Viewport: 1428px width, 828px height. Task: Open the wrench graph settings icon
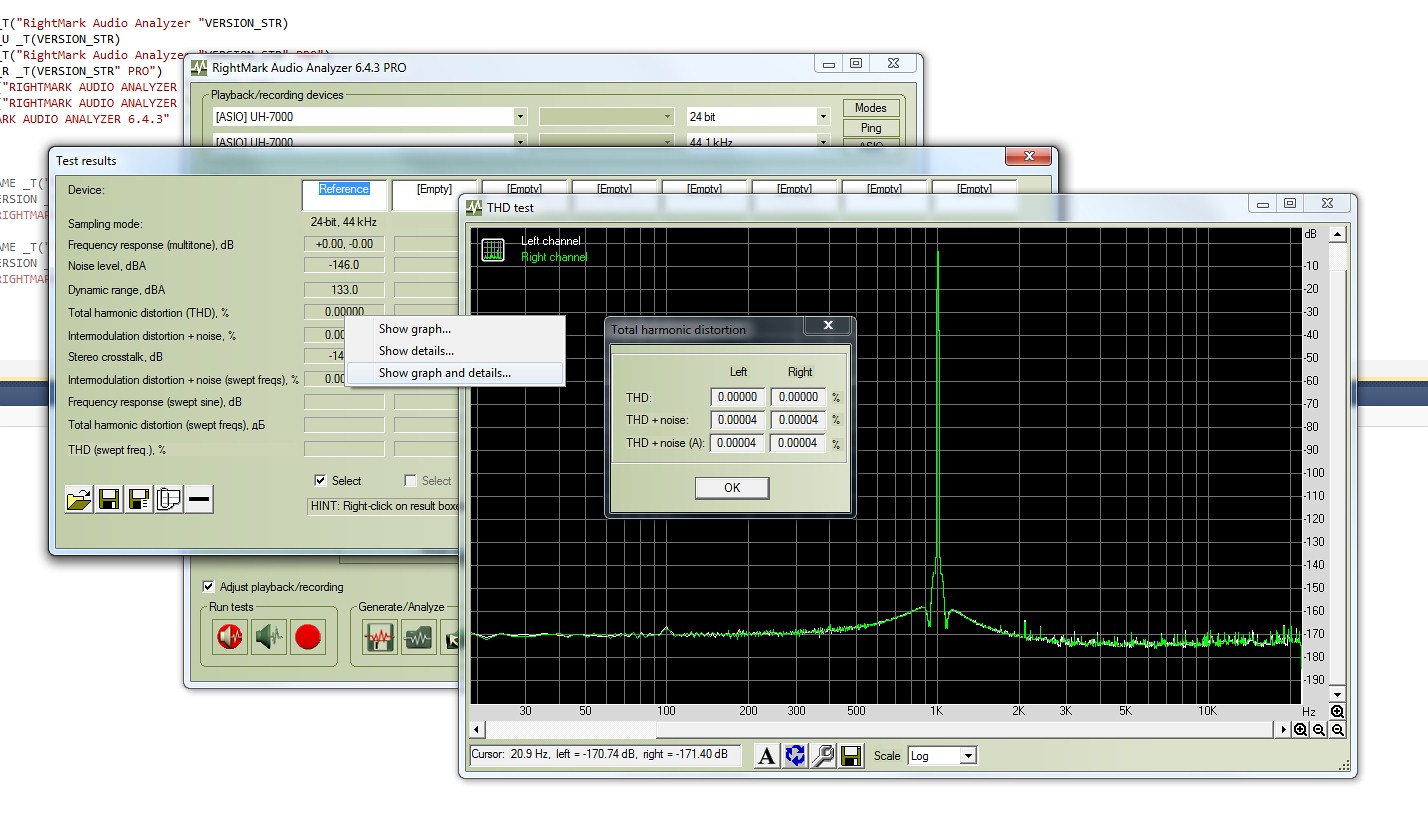[x=823, y=756]
